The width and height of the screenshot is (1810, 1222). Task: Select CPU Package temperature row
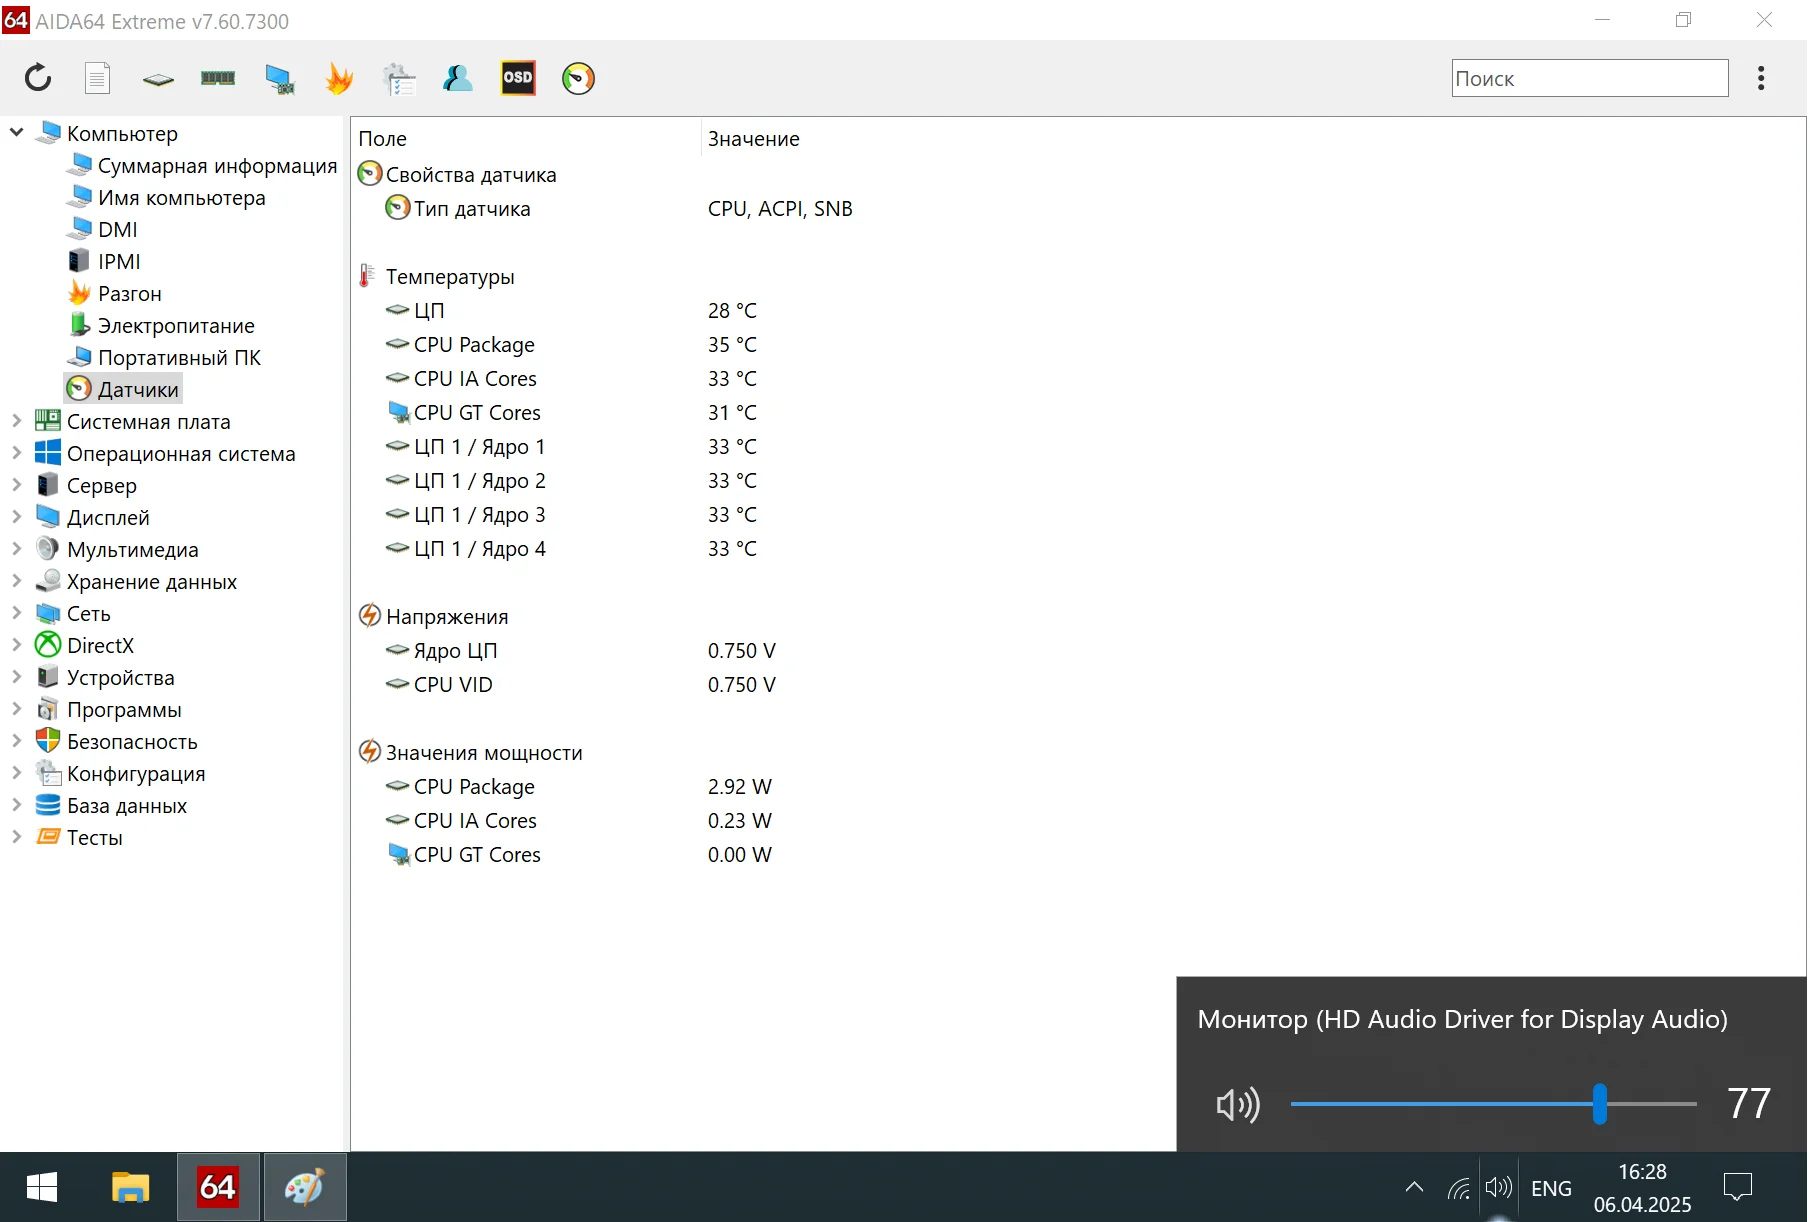1078,345
